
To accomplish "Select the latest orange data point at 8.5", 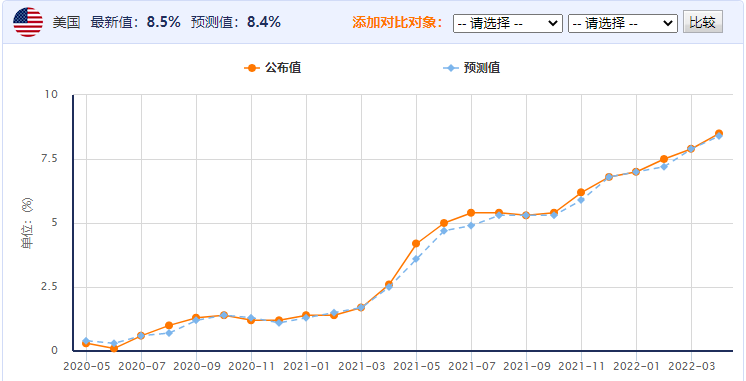I will [718, 134].
